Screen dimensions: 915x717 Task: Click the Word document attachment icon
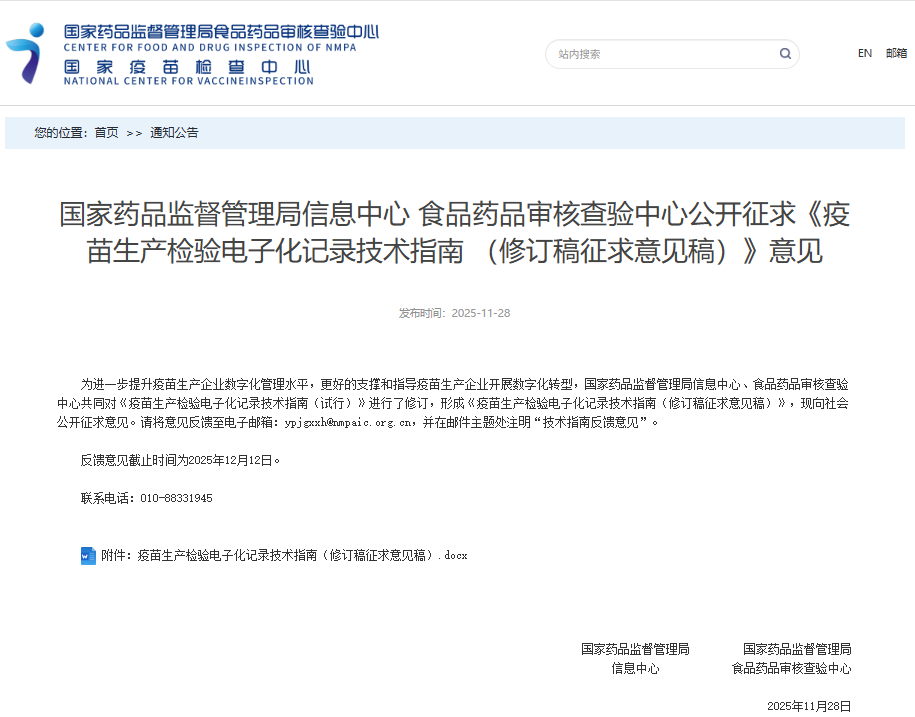click(88, 555)
